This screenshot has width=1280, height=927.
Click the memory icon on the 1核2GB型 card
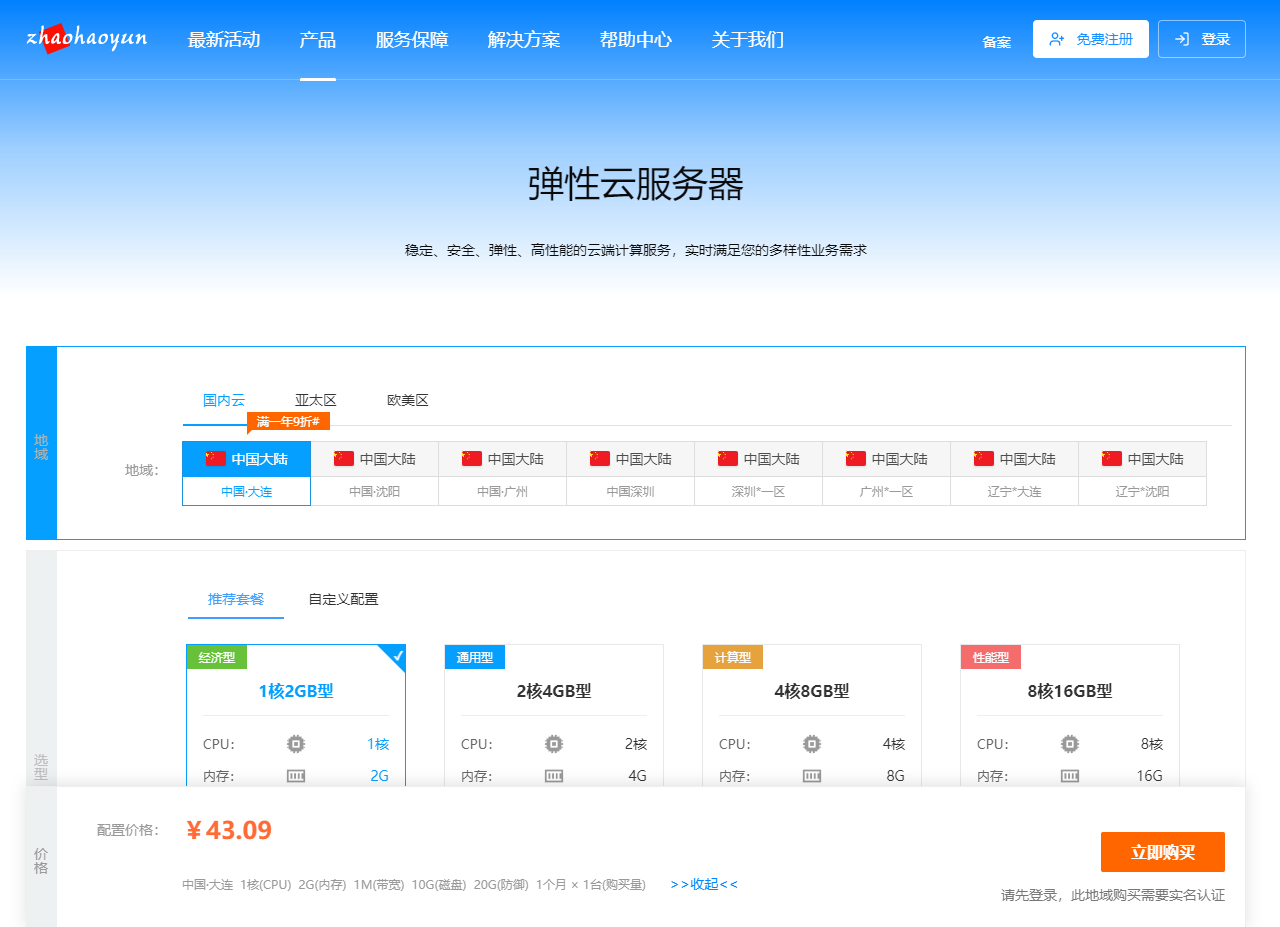coord(295,776)
